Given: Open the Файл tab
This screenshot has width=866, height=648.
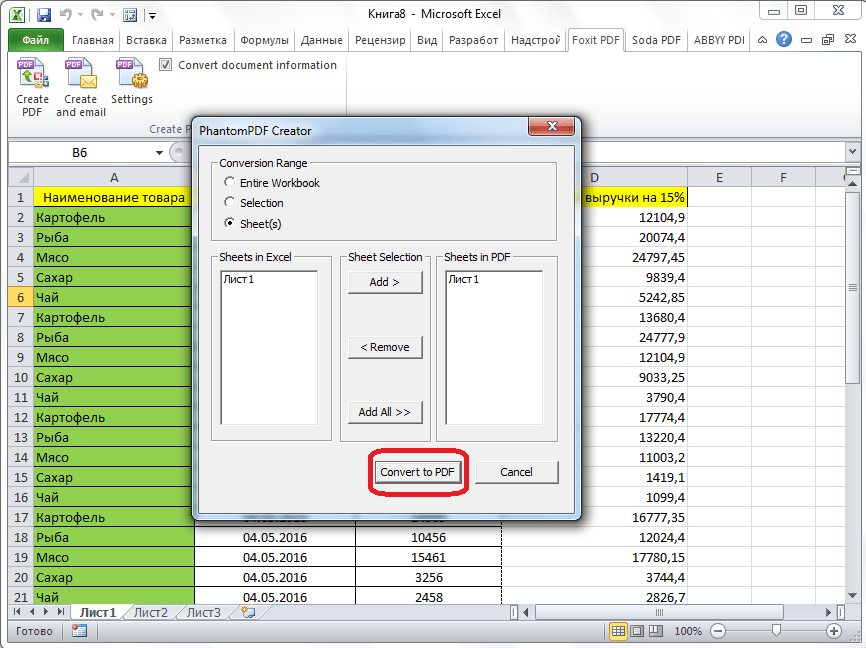Looking at the screenshot, I should [x=36, y=40].
